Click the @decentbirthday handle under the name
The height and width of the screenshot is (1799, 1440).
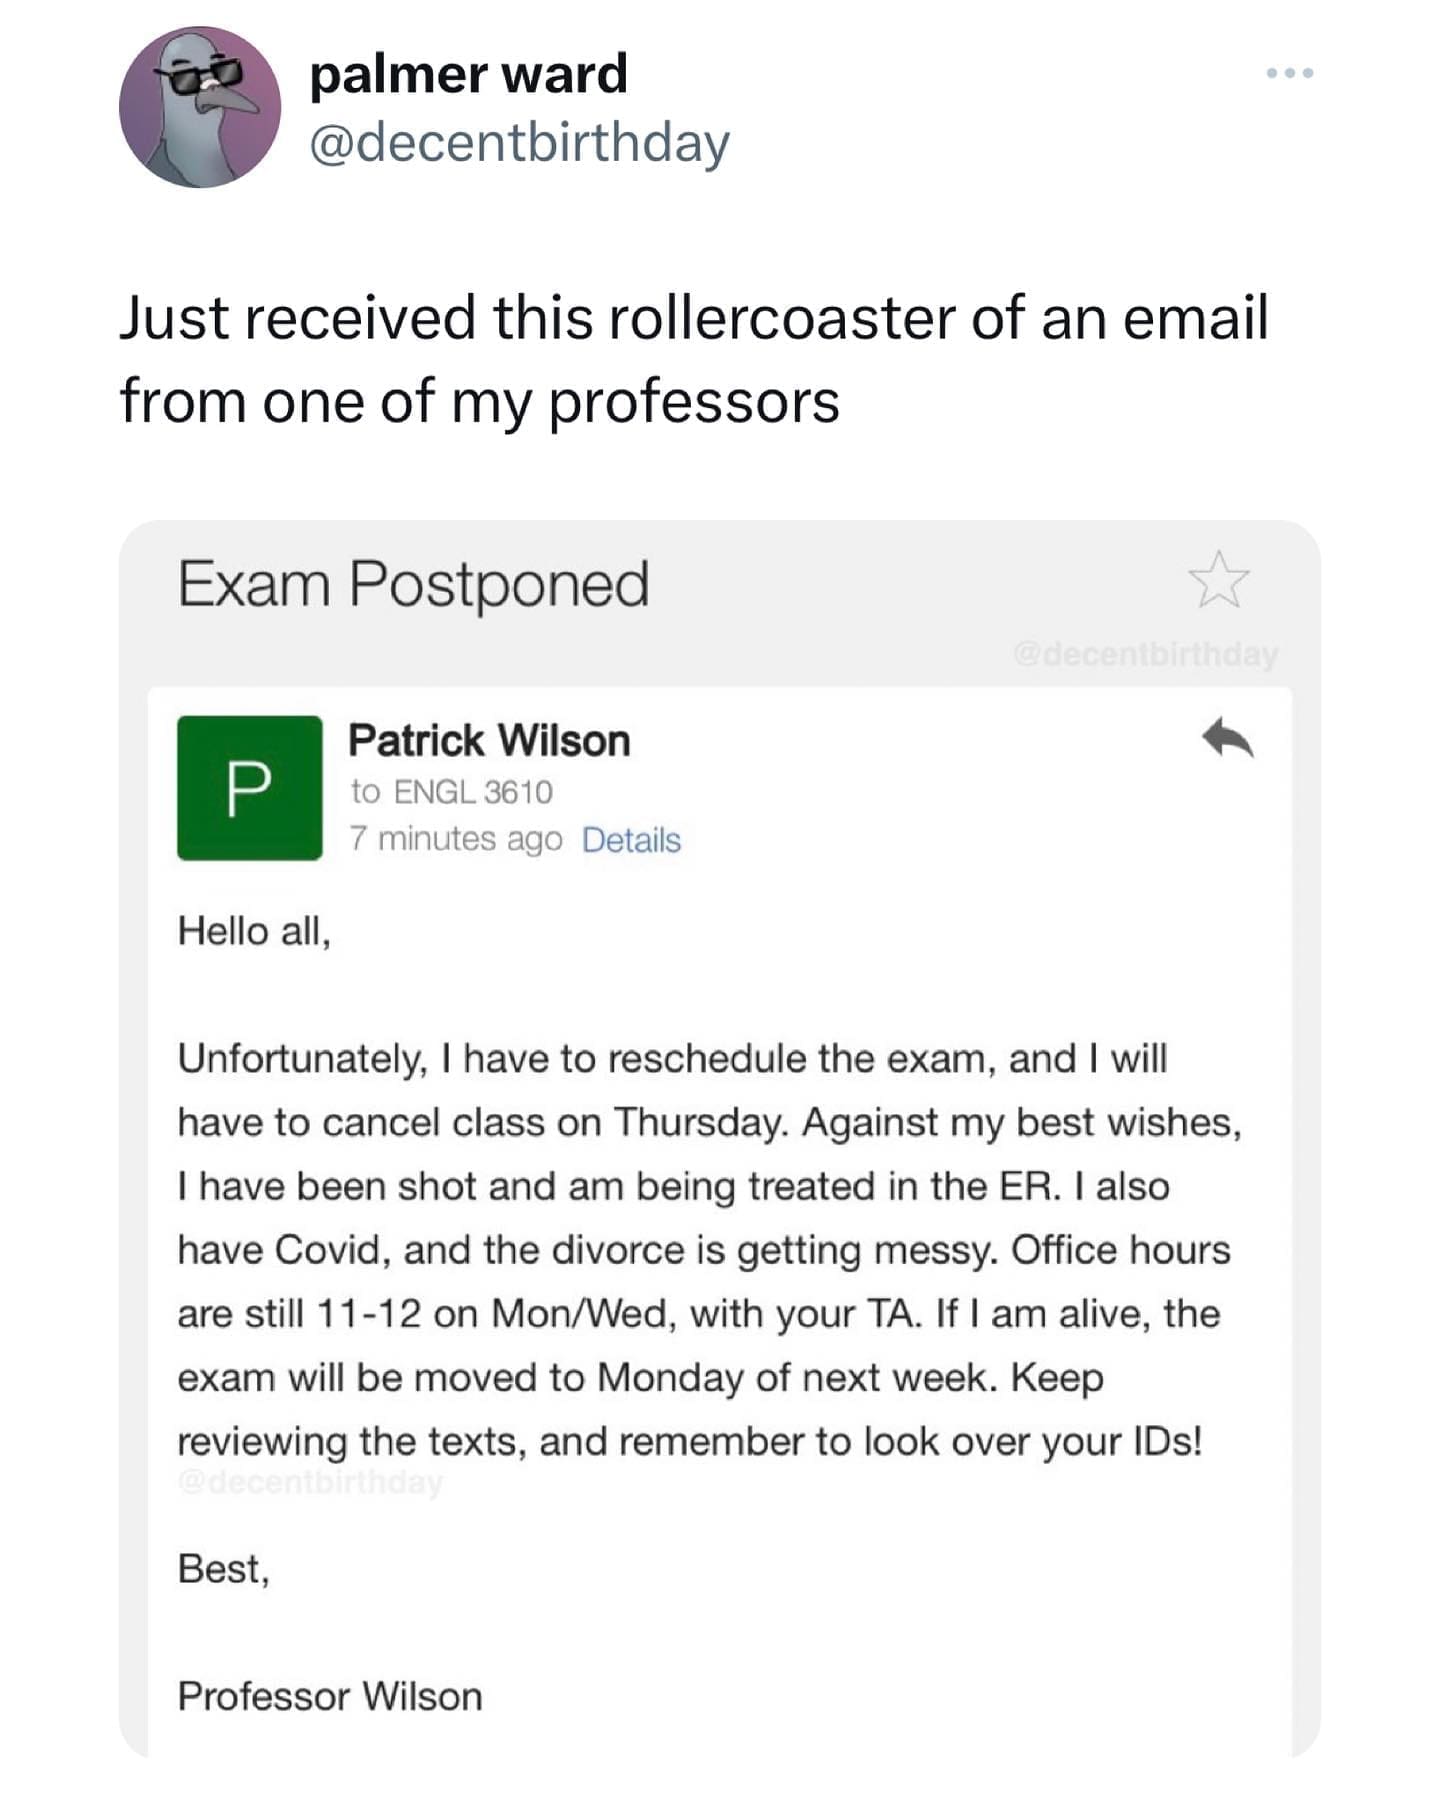519,142
